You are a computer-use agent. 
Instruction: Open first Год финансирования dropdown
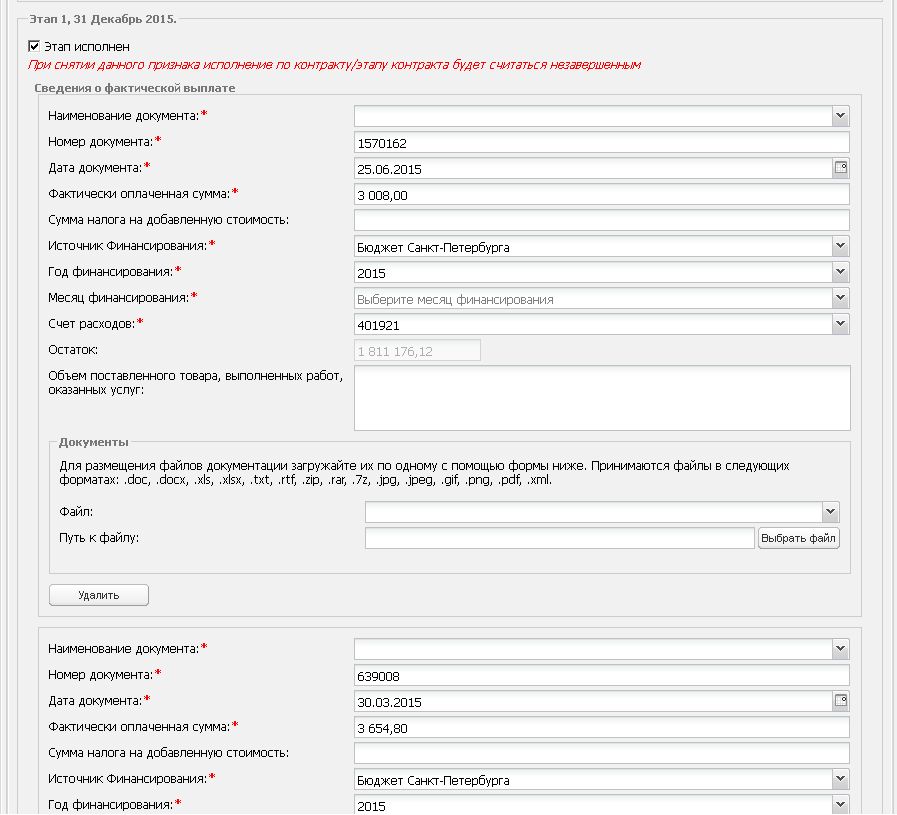coord(840,272)
